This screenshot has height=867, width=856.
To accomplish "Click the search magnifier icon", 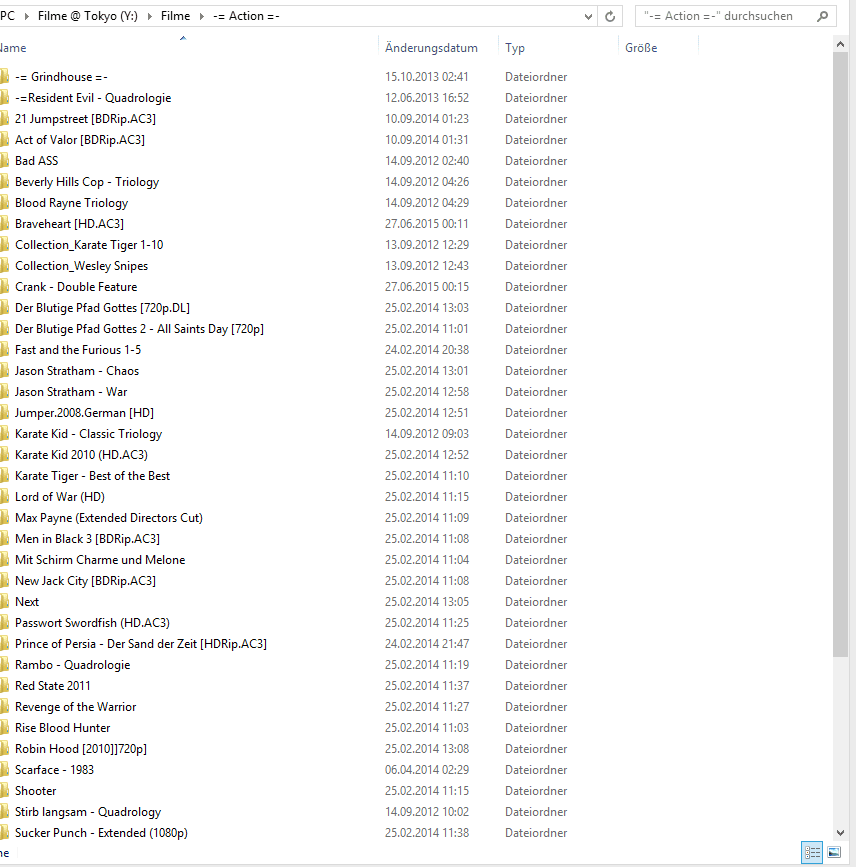I will (x=823, y=16).
